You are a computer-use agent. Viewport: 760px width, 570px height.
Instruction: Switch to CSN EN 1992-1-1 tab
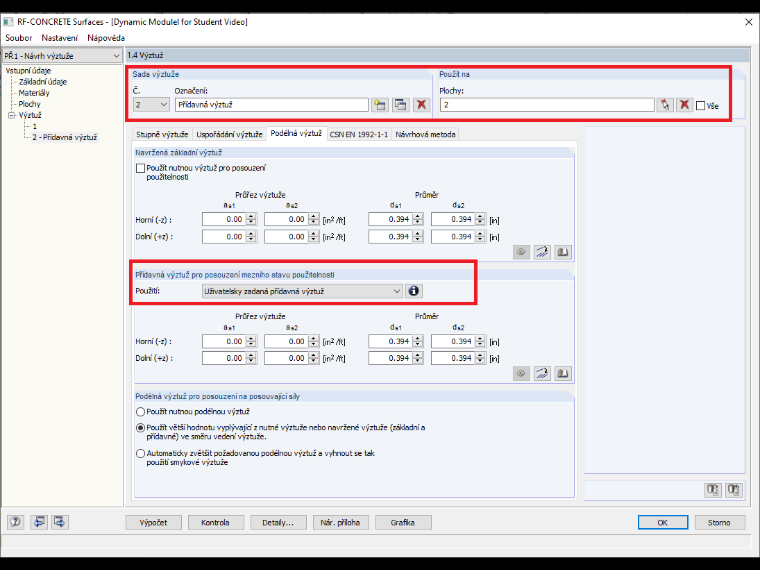pyautogui.click(x=359, y=134)
